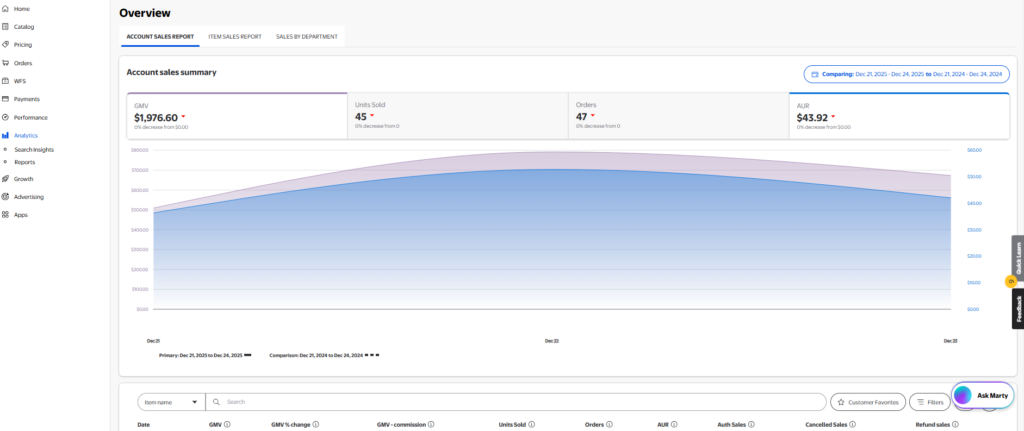Screen dimensions: 1024x431
Task: Click the Filters button
Action: point(930,402)
